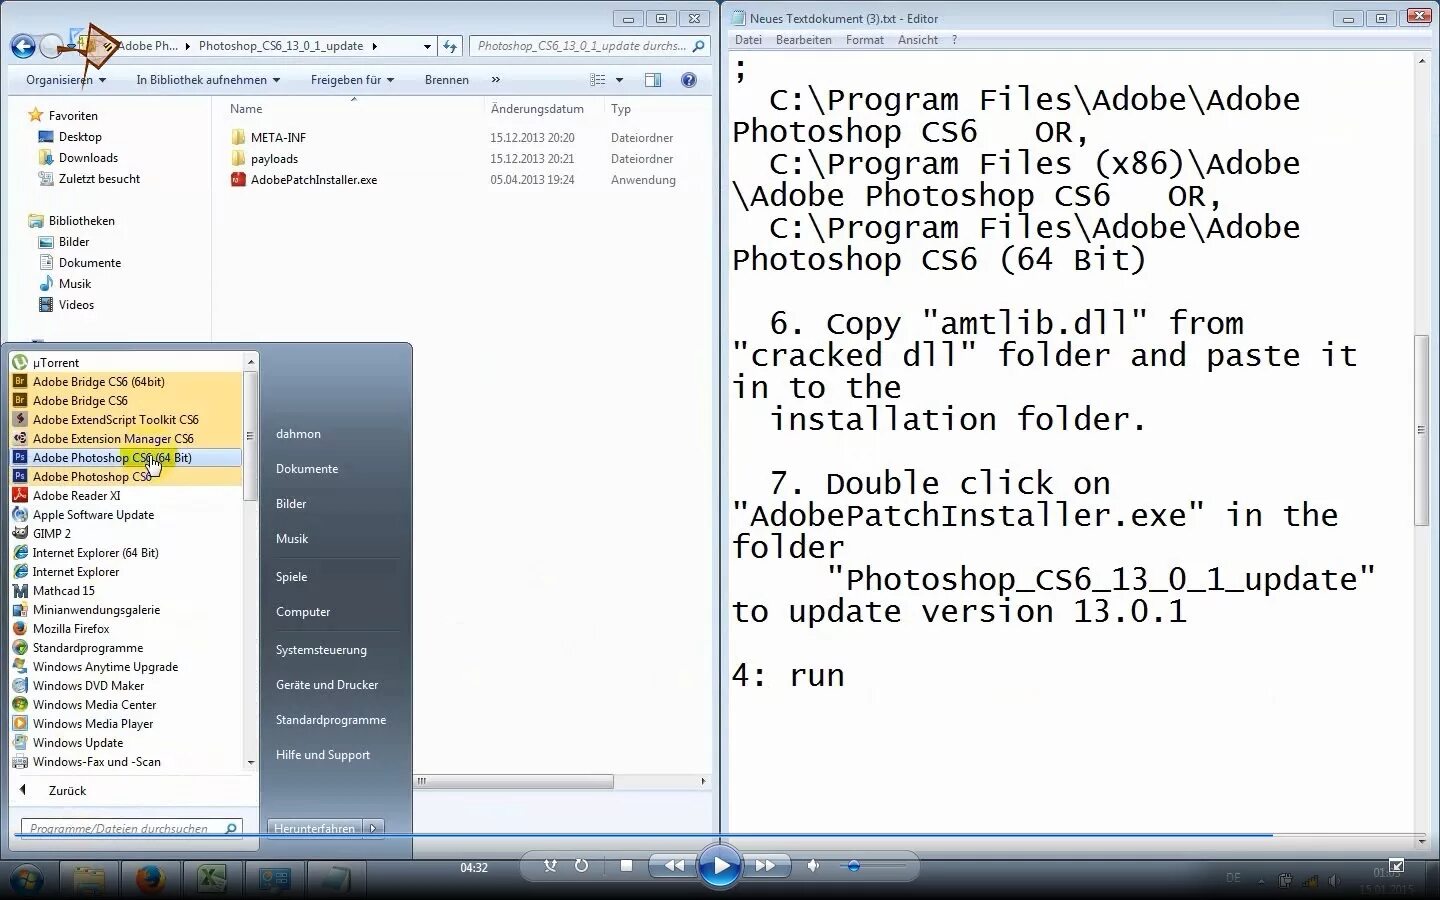Open Adobe Photoshop CS6 (64 Bit) from Start menu

pos(126,458)
